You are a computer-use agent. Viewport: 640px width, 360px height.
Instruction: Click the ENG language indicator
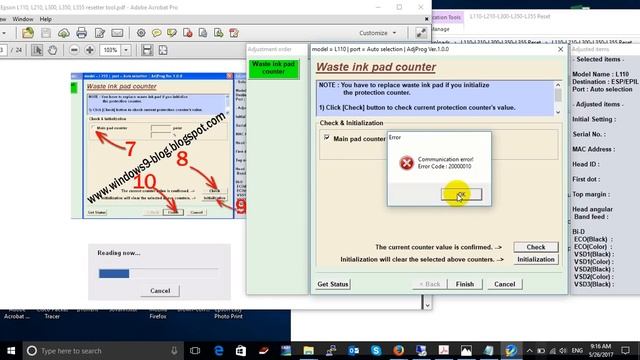[x=577, y=351]
